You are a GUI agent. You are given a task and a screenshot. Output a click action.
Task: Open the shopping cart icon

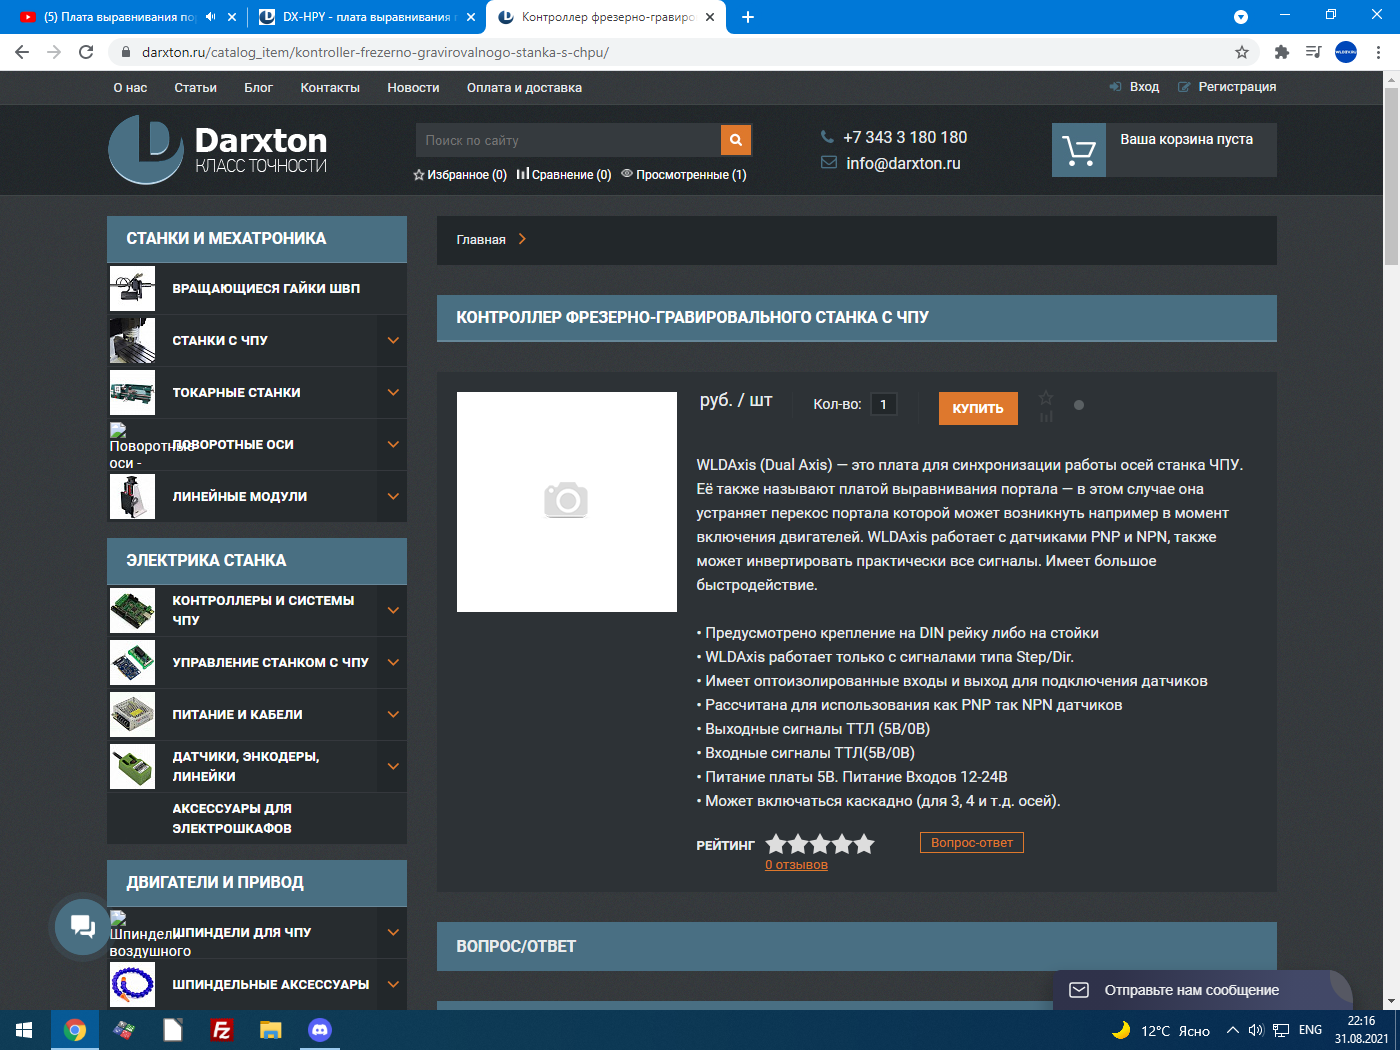1079,150
